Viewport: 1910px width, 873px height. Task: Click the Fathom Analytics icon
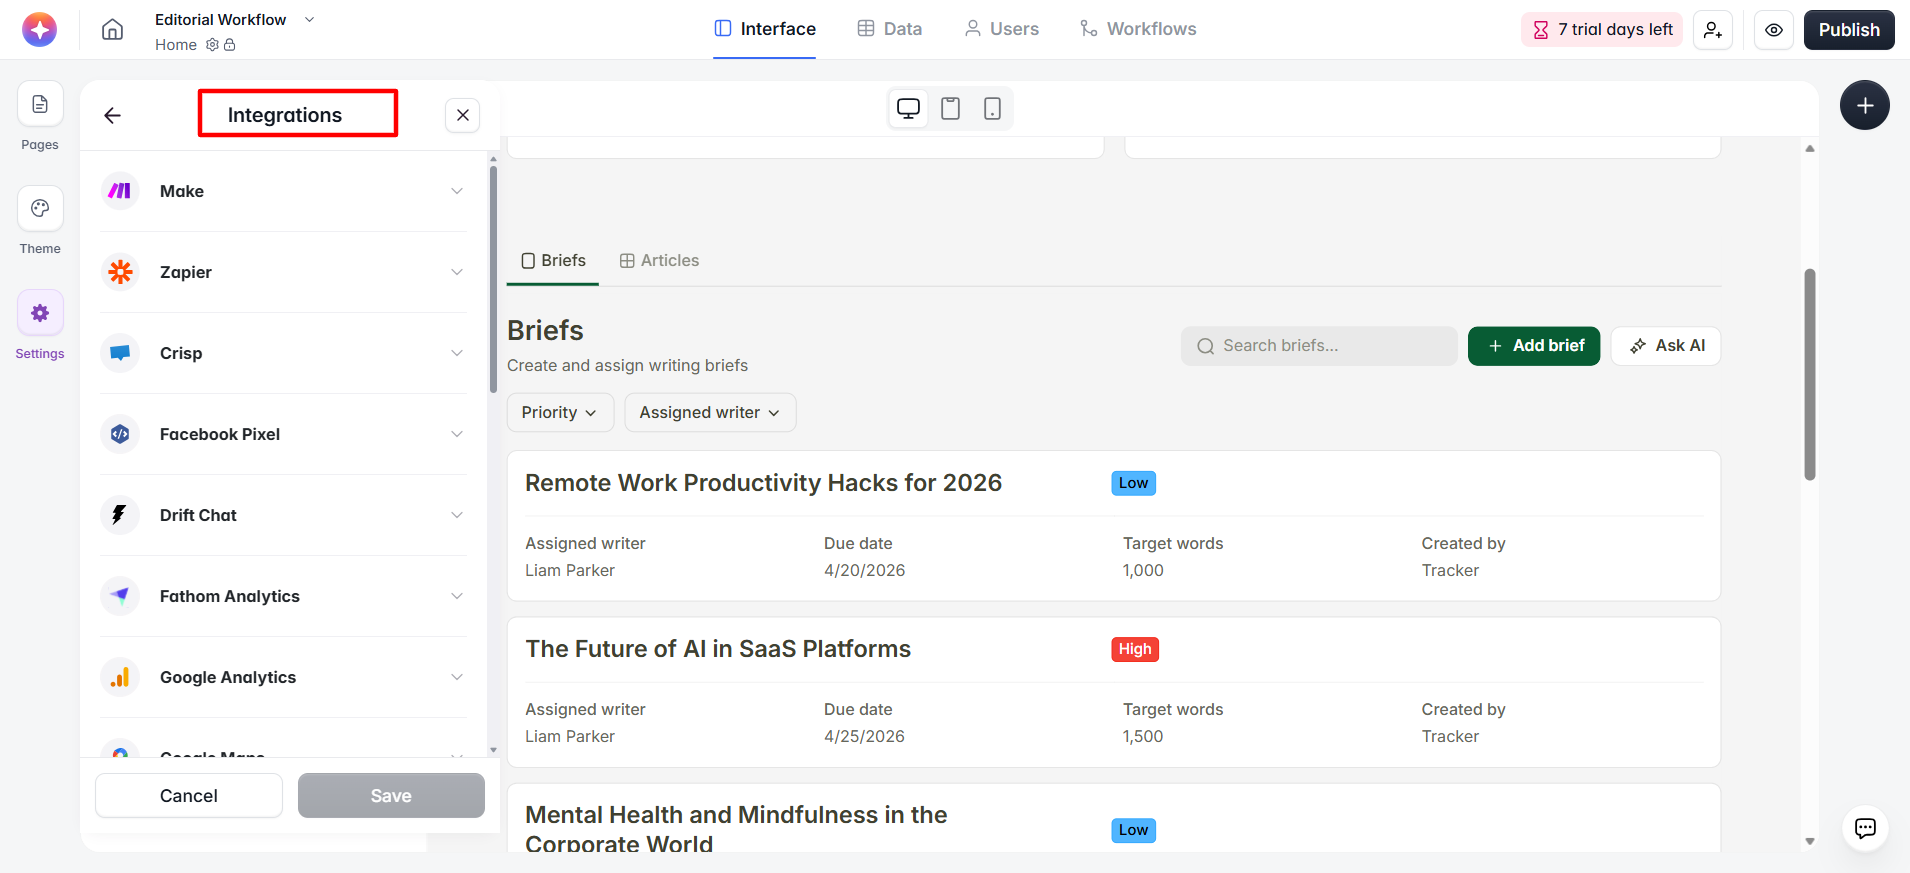pyautogui.click(x=120, y=596)
